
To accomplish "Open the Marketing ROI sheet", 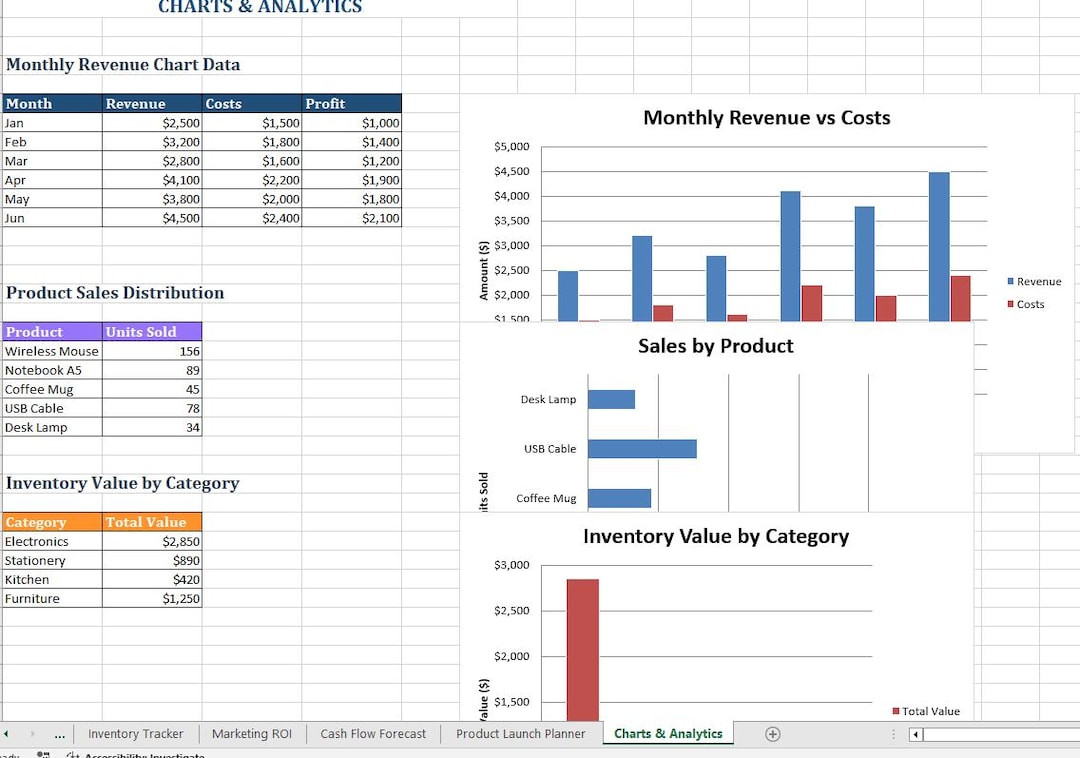I will (251, 733).
